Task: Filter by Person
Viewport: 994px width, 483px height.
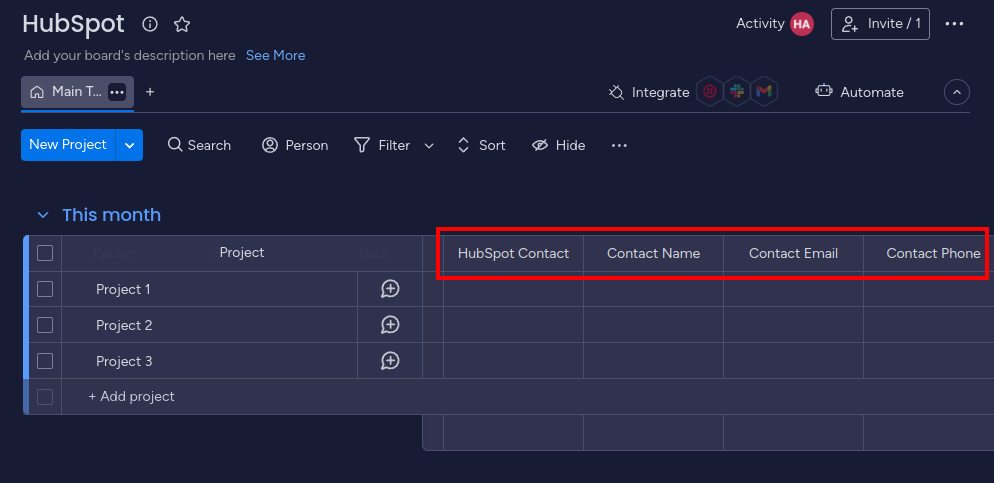Action: point(295,146)
